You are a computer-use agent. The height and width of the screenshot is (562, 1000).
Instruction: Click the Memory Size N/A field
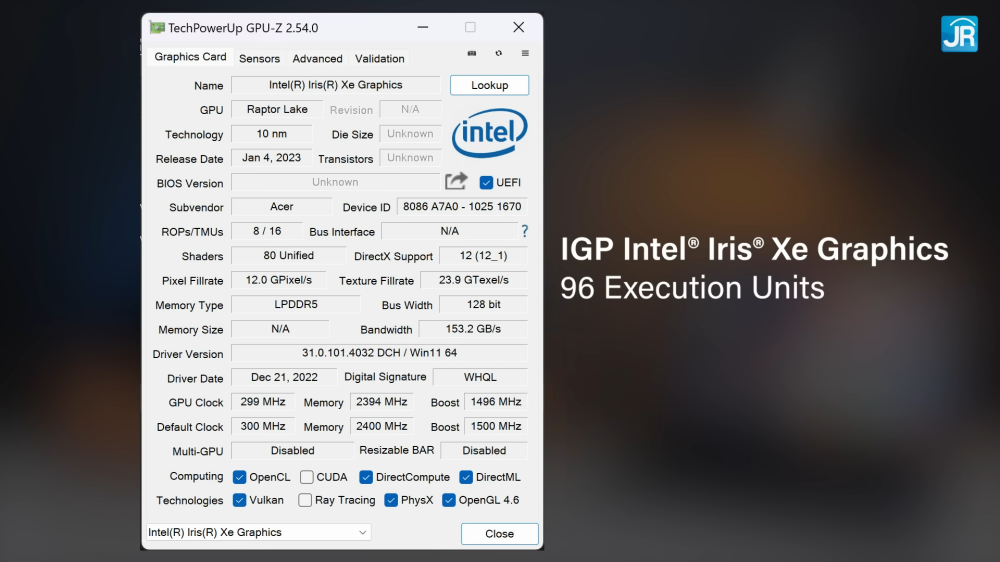(x=281, y=329)
